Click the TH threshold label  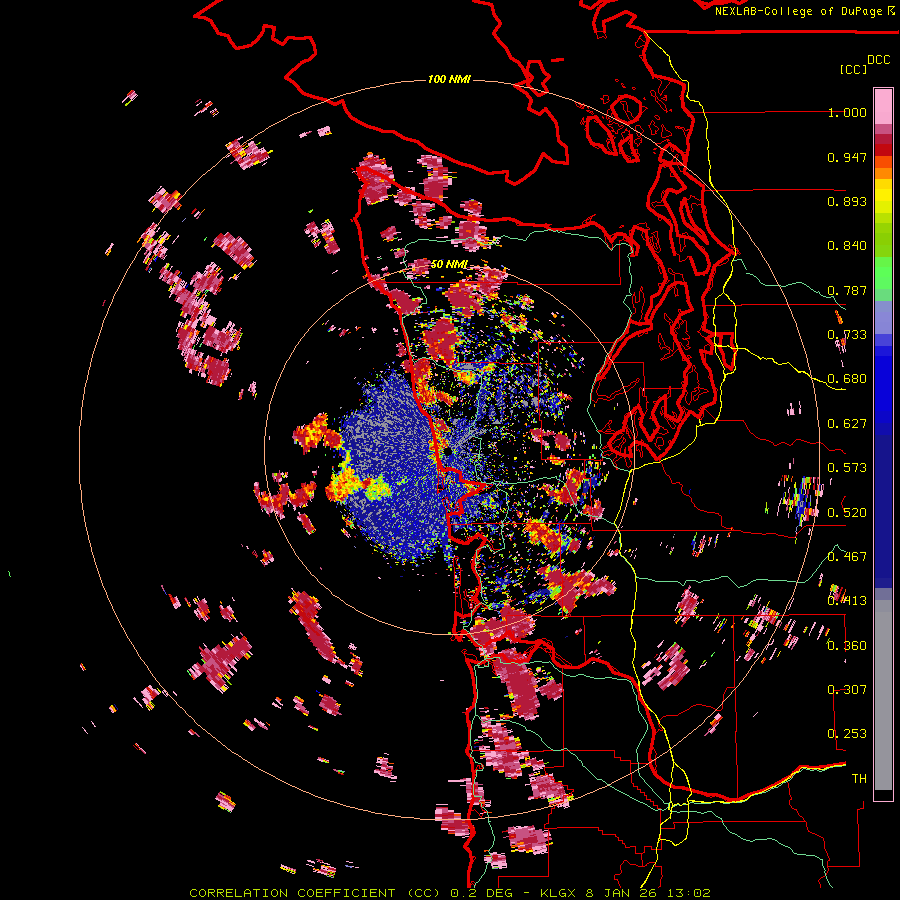point(859,779)
